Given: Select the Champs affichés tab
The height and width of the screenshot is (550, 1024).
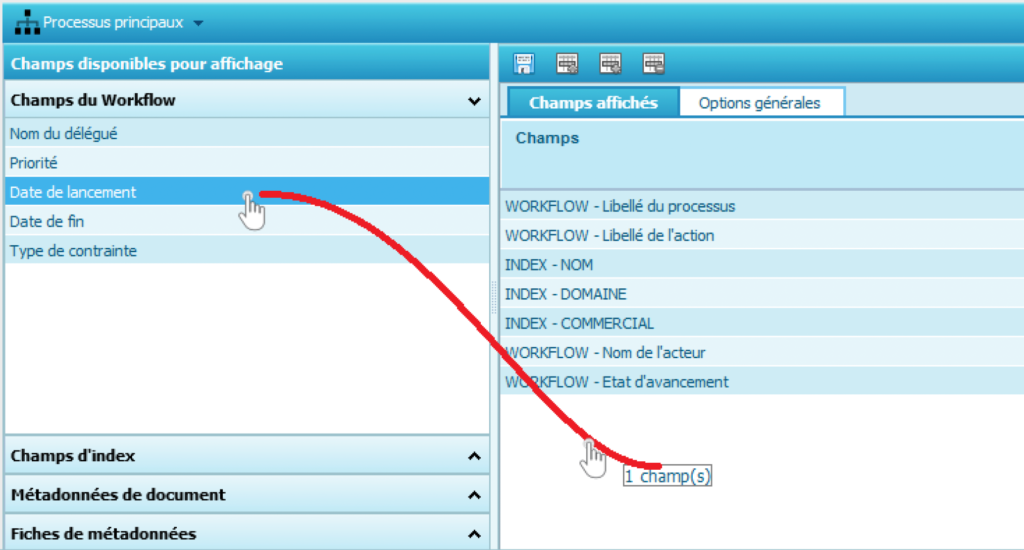Looking at the screenshot, I should (x=593, y=103).
